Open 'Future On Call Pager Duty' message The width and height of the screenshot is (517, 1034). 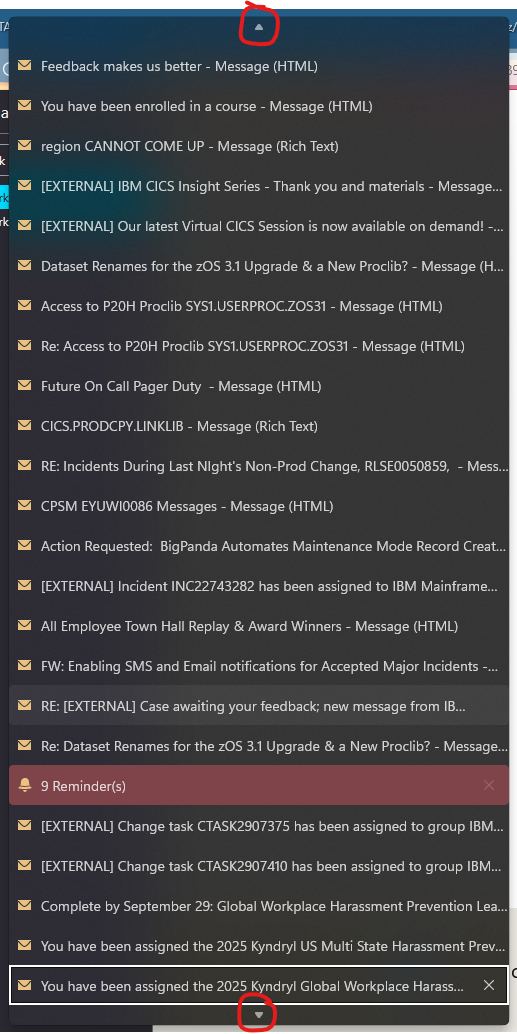pos(258,386)
